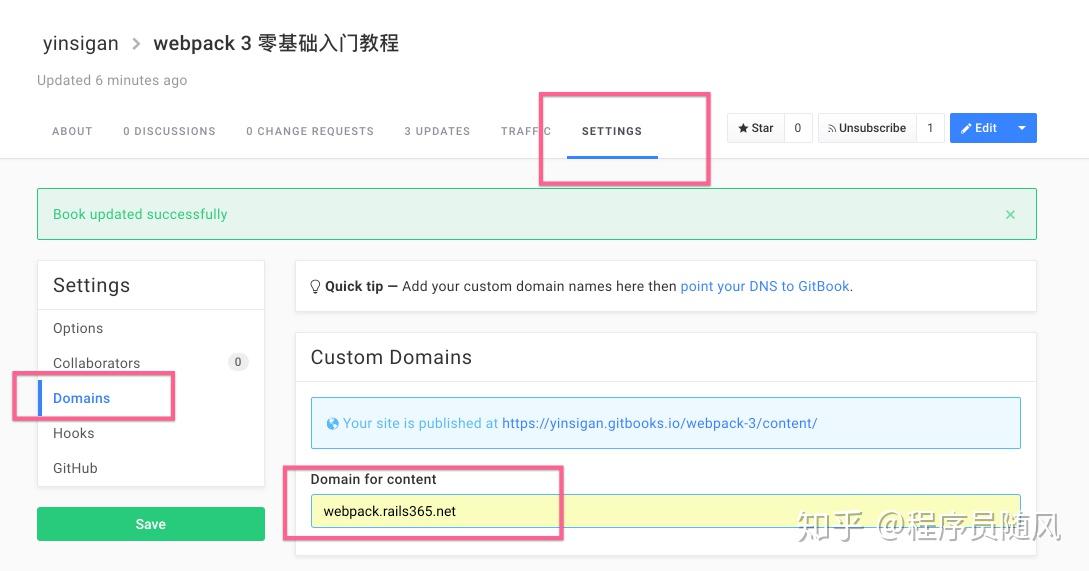Click the Custom Domains heading
The image size is (1089, 571).
click(x=391, y=357)
